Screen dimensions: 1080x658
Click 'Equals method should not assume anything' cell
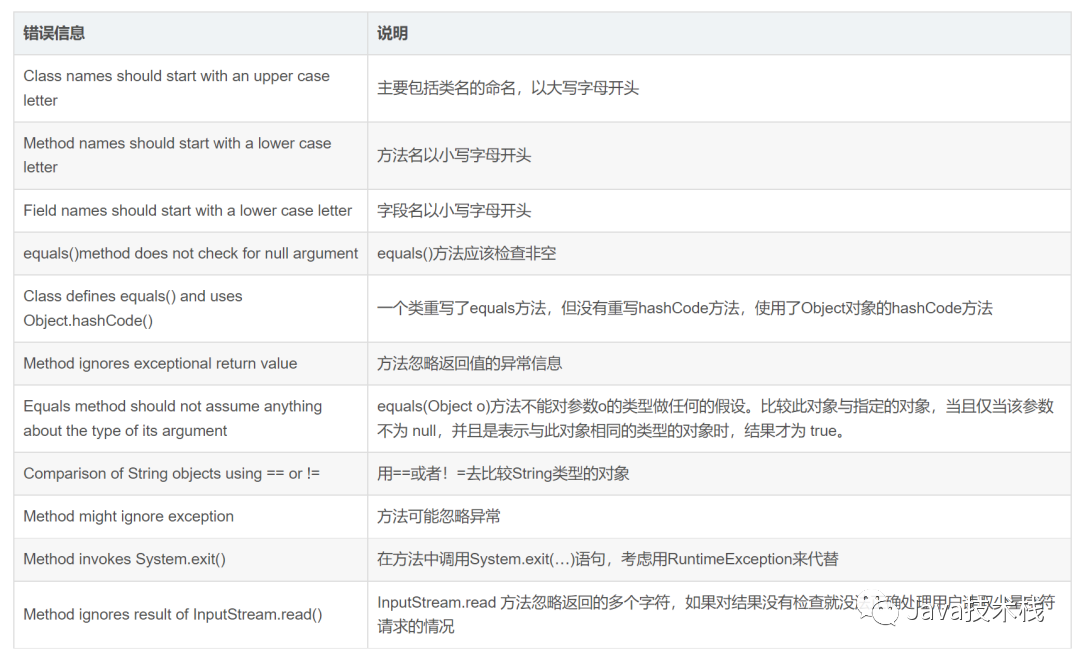click(191, 418)
